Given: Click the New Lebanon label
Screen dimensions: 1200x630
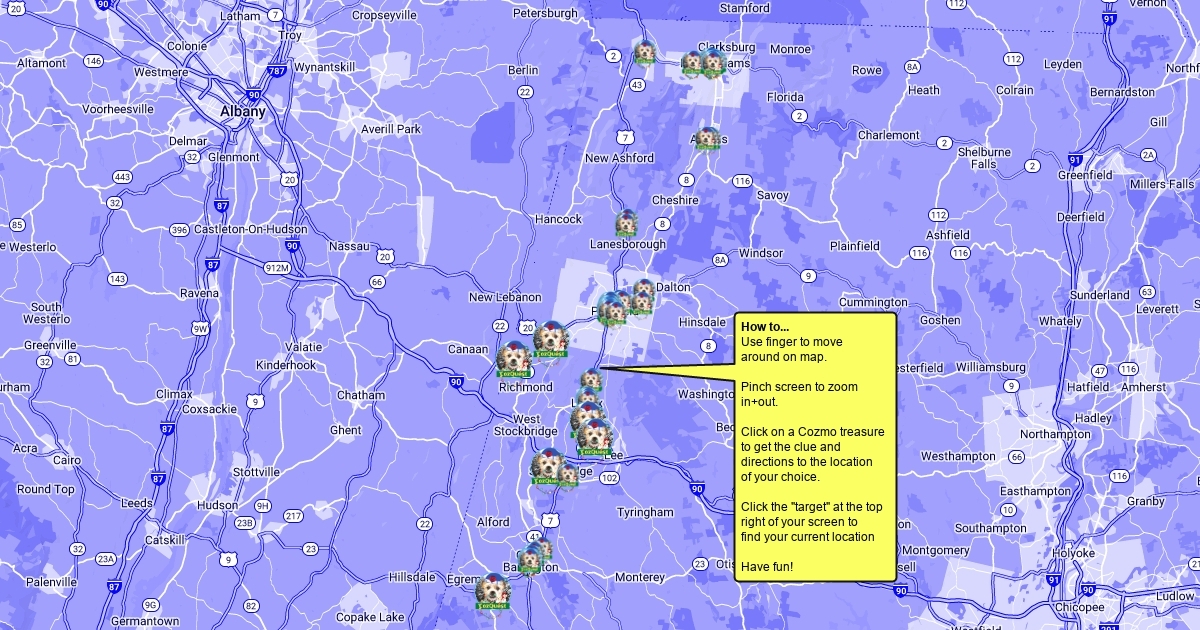Looking at the screenshot, I should pos(506,297).
